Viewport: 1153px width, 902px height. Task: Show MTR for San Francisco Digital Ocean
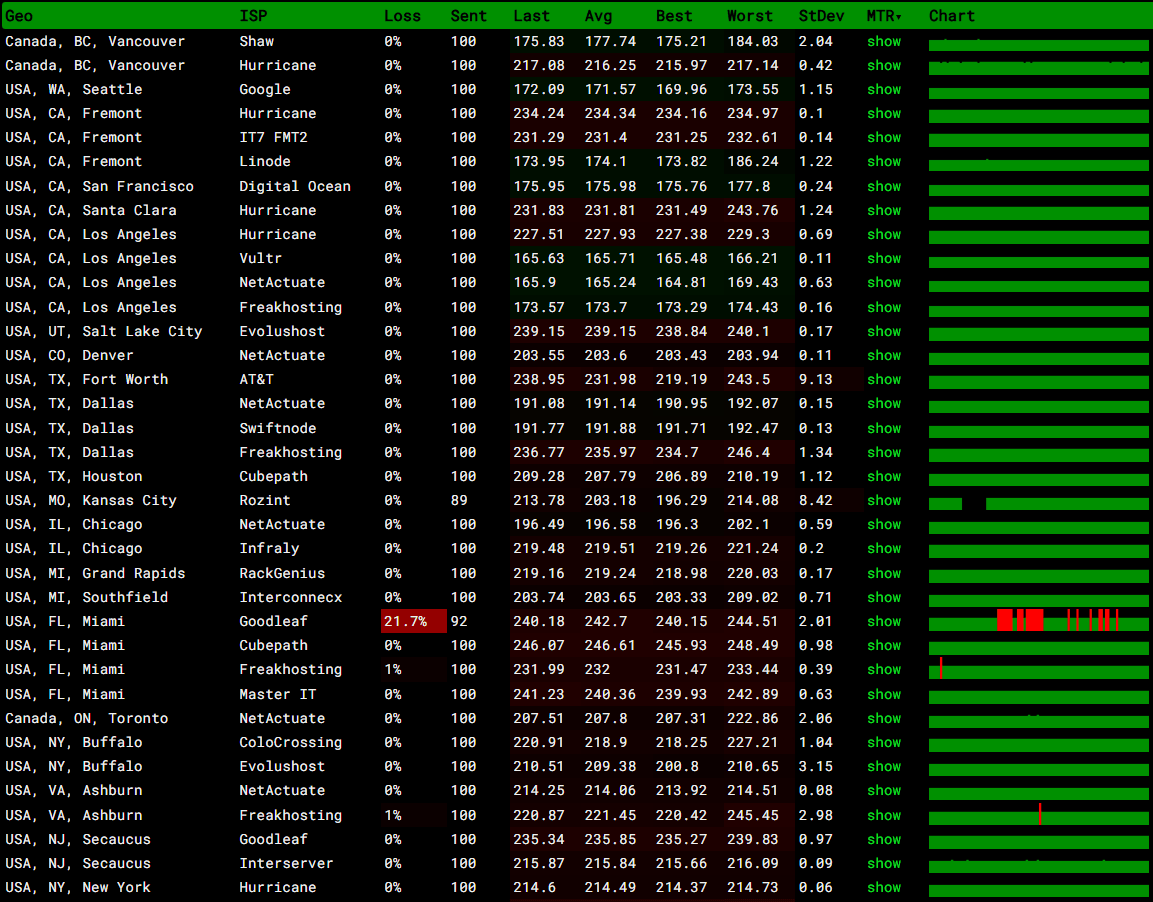[884, 187]
